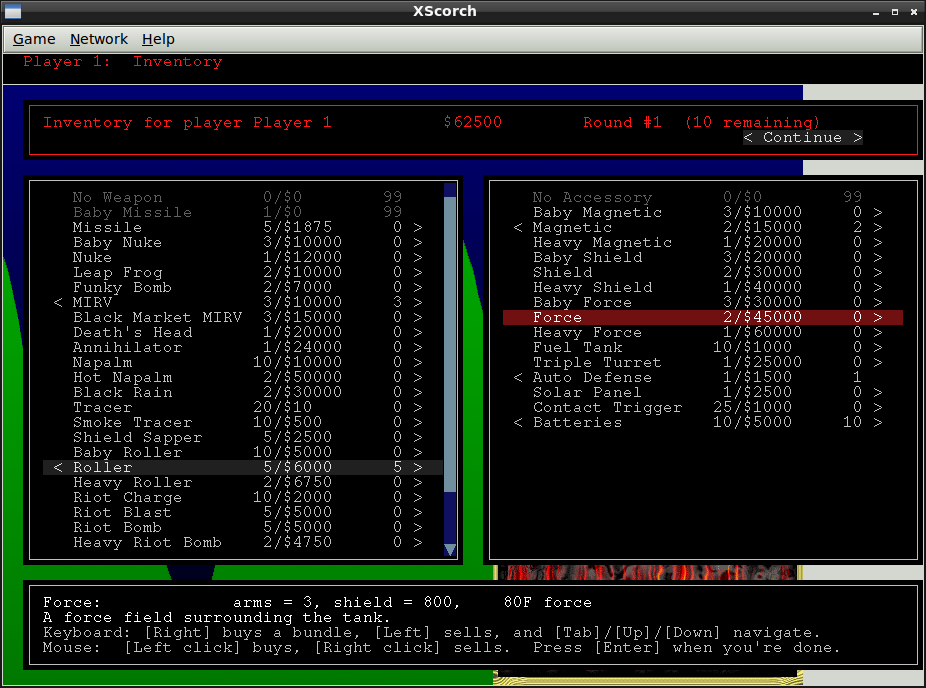Select the "Shield Sapper" weapon name

point(138,438)
